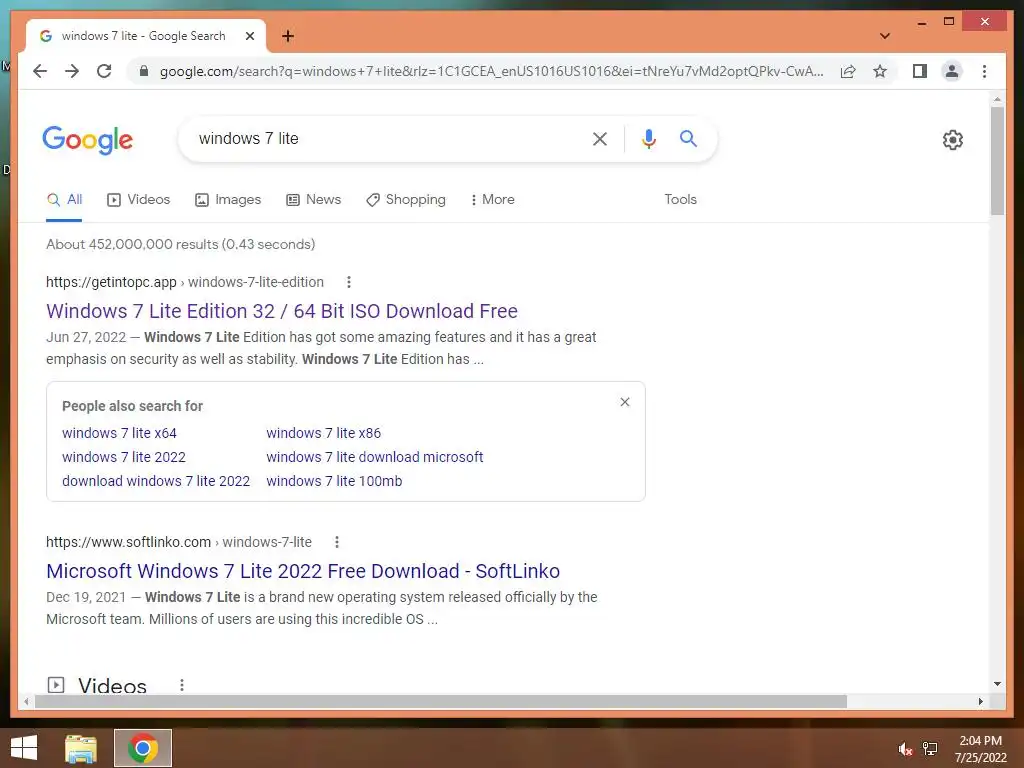The width and height of the screenshot is (1024, 768).
Task: Open Chrome profile avatar menu
Action: pos(952,71)
